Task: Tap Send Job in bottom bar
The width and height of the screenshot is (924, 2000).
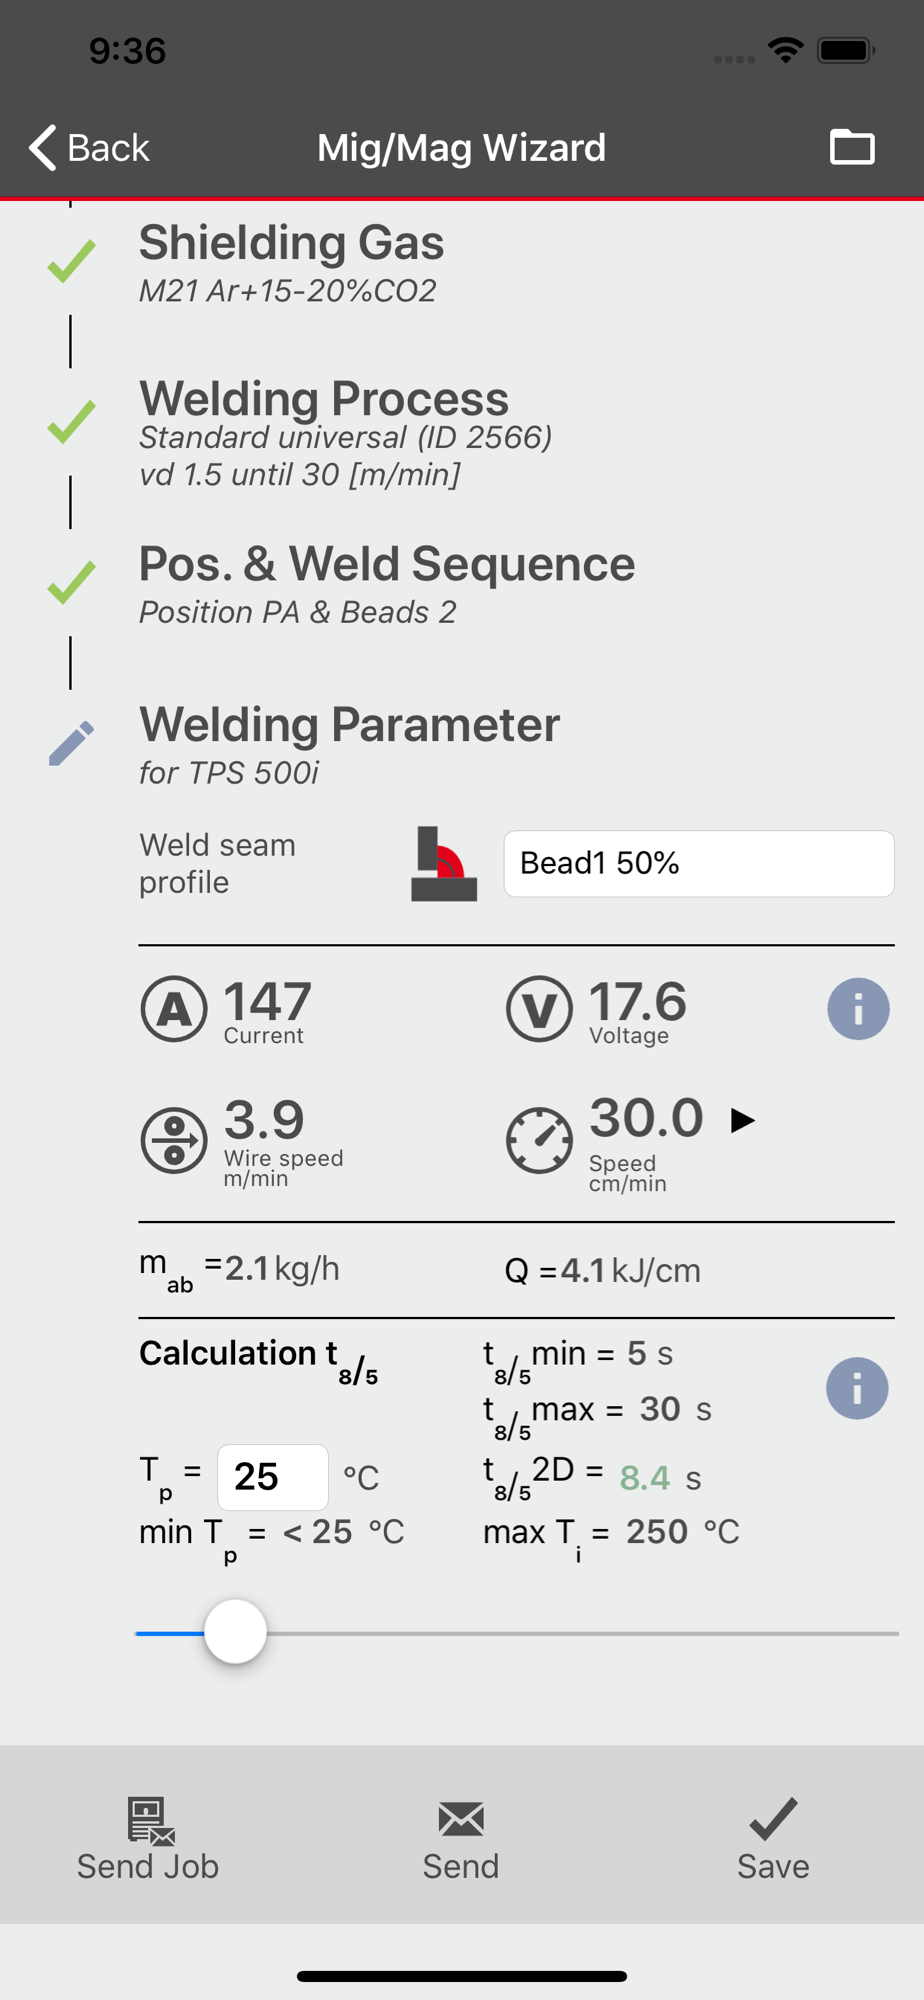Action: tap(148, 1840)
